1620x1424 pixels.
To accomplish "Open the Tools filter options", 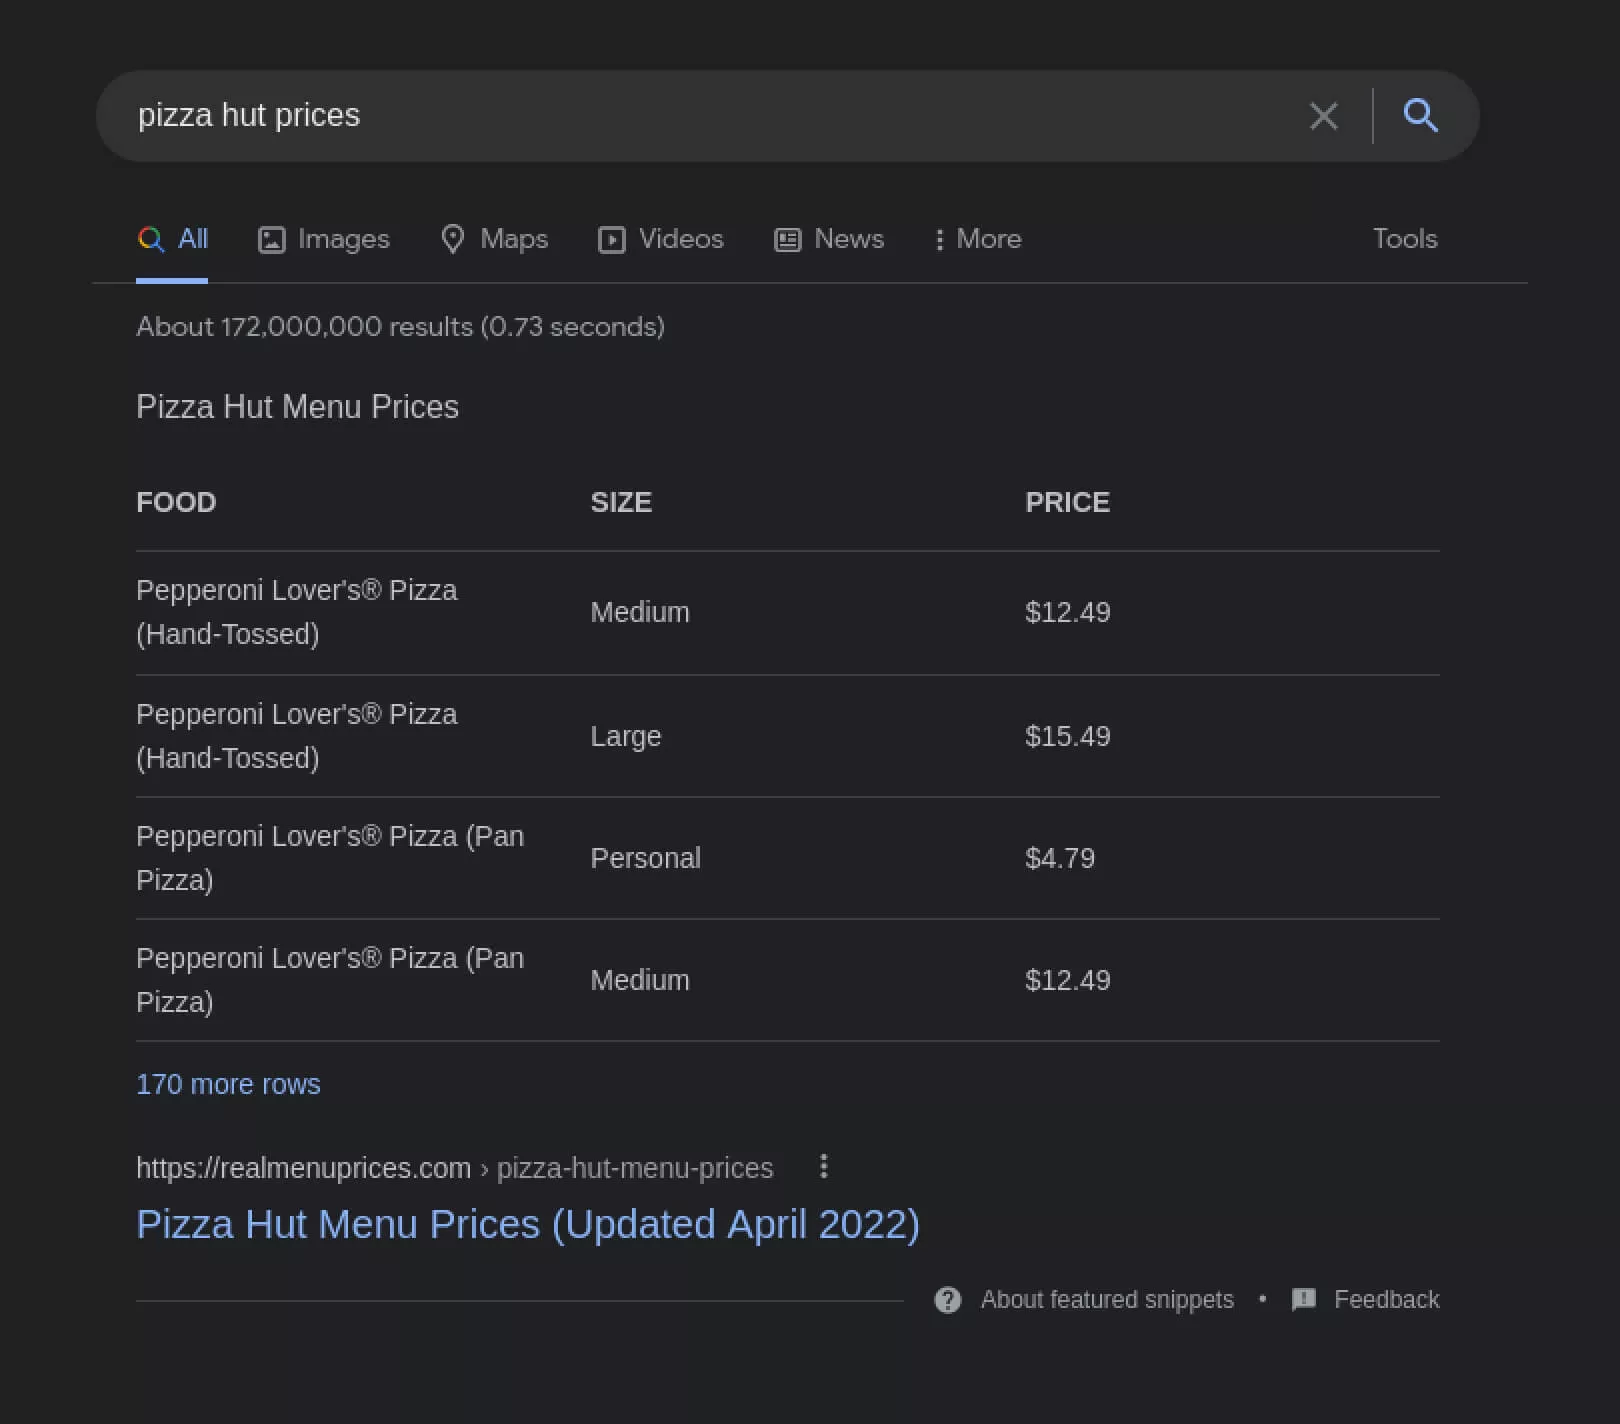I will 1404,239.
